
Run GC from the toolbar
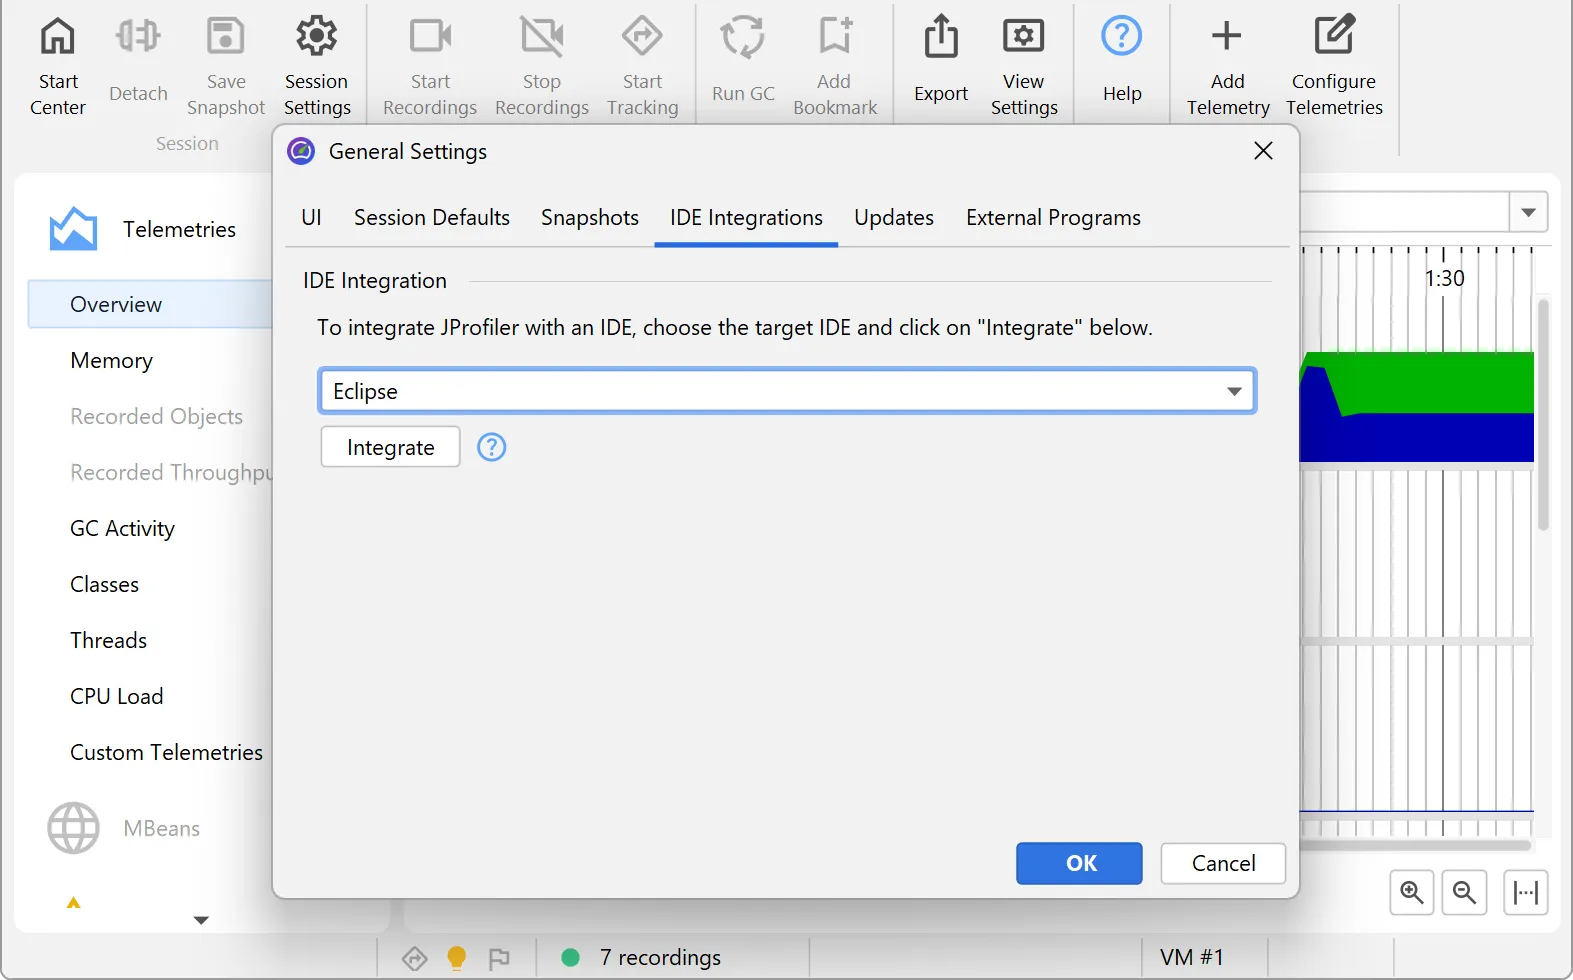click(743, 62)
